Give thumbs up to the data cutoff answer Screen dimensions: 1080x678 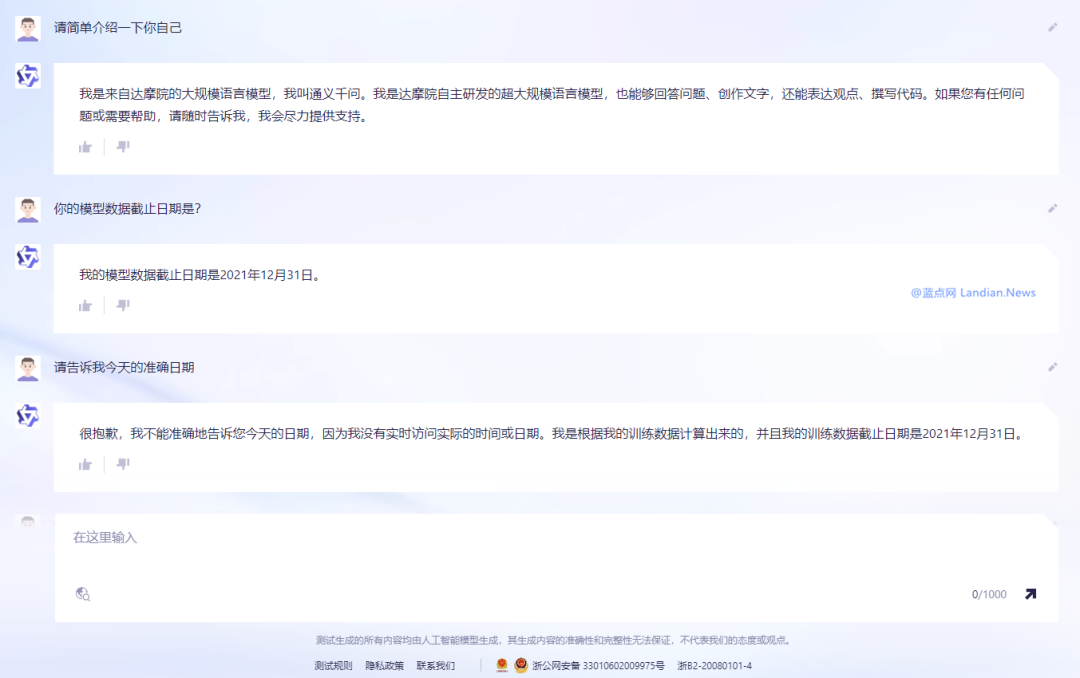[x=84, y=304]
